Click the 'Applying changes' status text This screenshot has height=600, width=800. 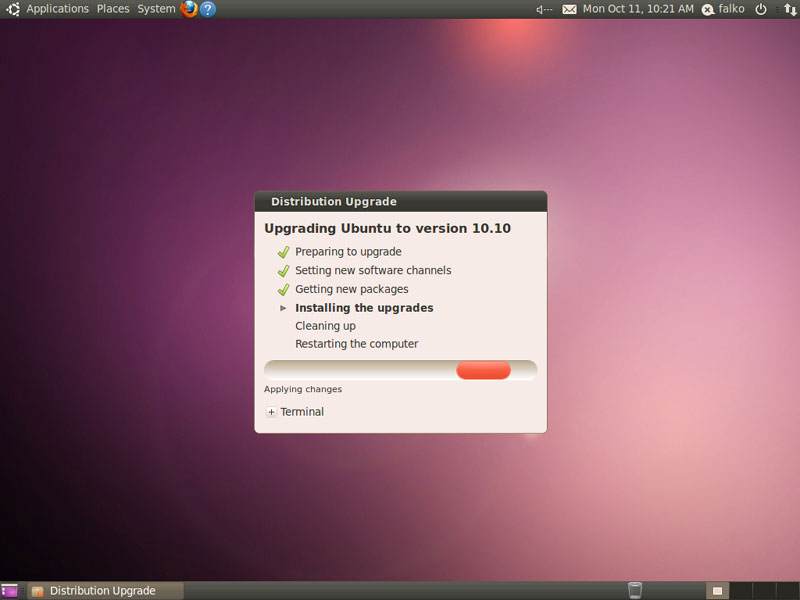[x=303, y=389]
